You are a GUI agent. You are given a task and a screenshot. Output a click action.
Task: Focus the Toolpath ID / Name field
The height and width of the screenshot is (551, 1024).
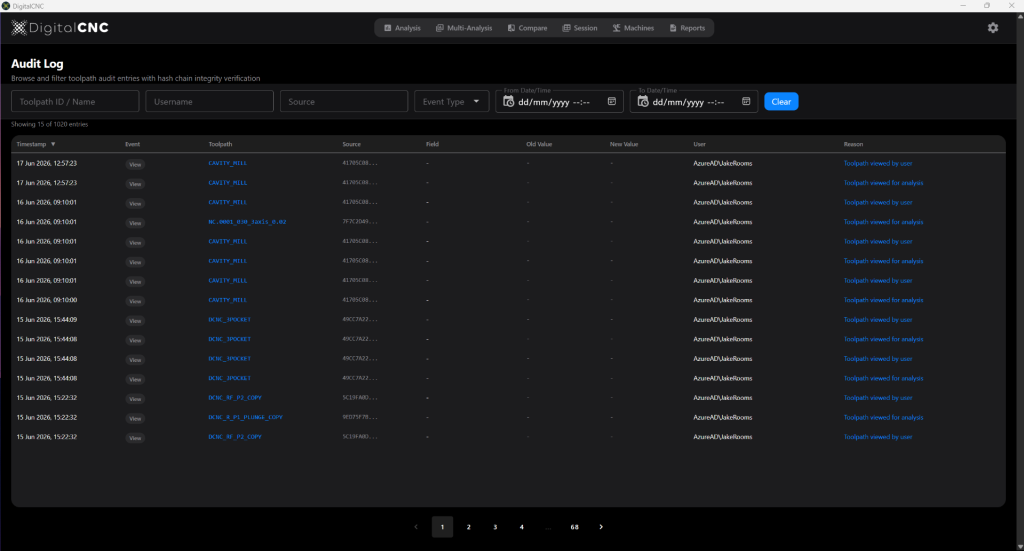[75, 101]
